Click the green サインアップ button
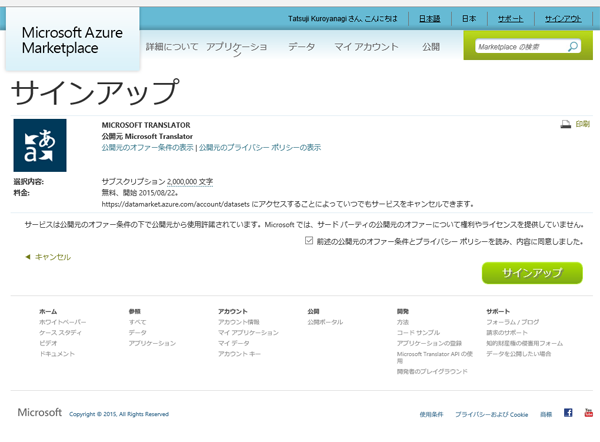The width and height of the screenshot is (600, 442). [x=532, y=273]
